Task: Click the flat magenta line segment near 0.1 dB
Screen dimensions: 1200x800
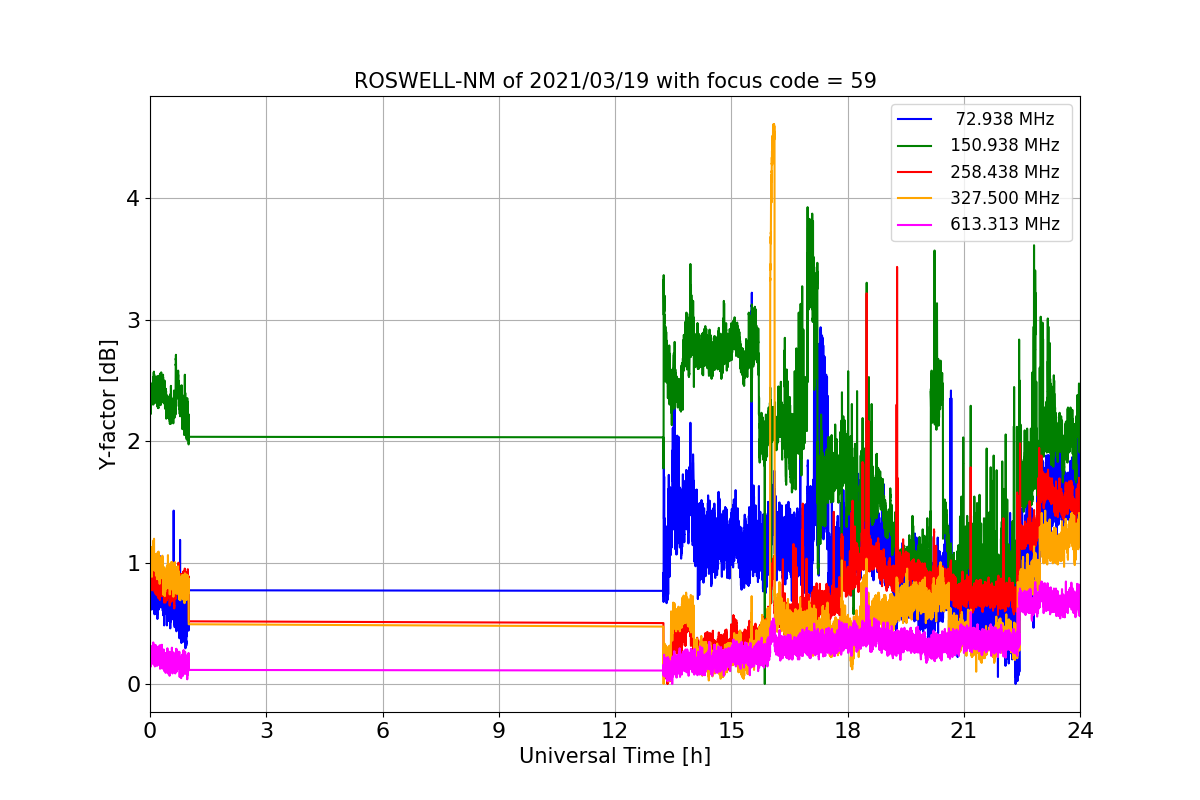Action: pyautogui.click(x=426, y=670)
